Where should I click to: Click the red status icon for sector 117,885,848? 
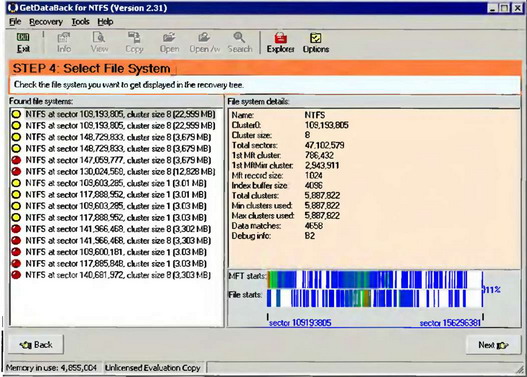pyautogui.click(x=16, y=263)
